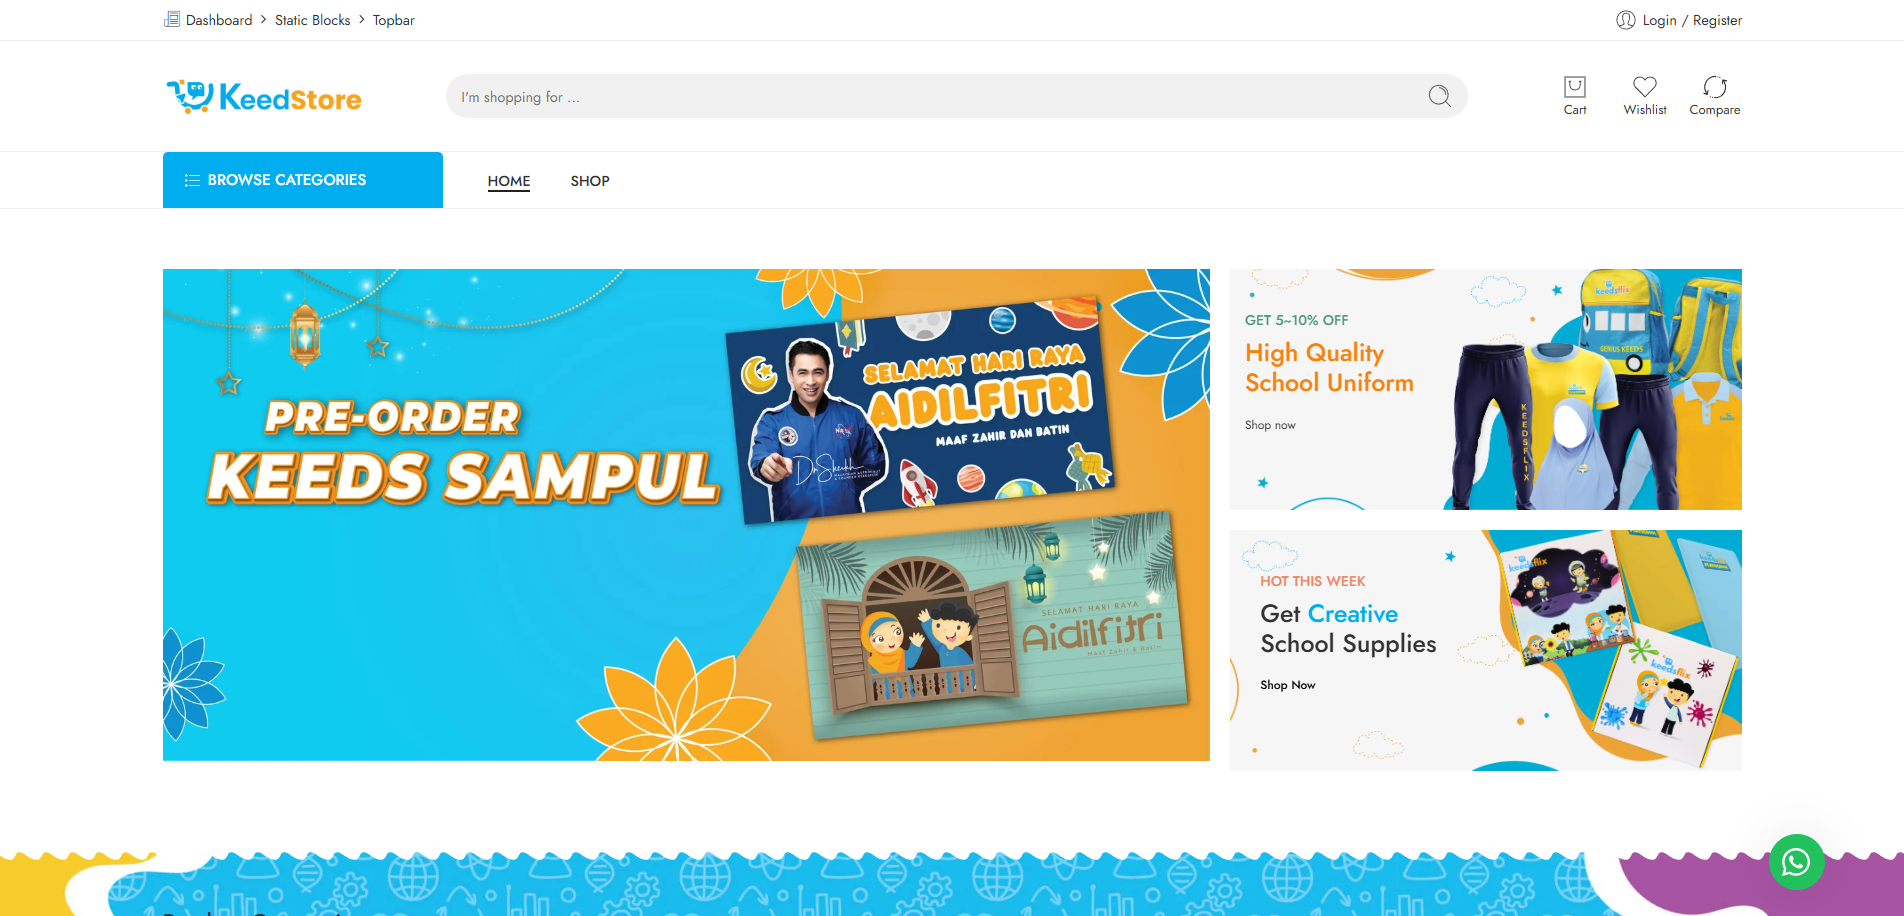Viewport: 1904px width, 916px height.
Task: Click Shop now on School Uniform banner
Action: pyautogui.click(x=1270, y=425)
